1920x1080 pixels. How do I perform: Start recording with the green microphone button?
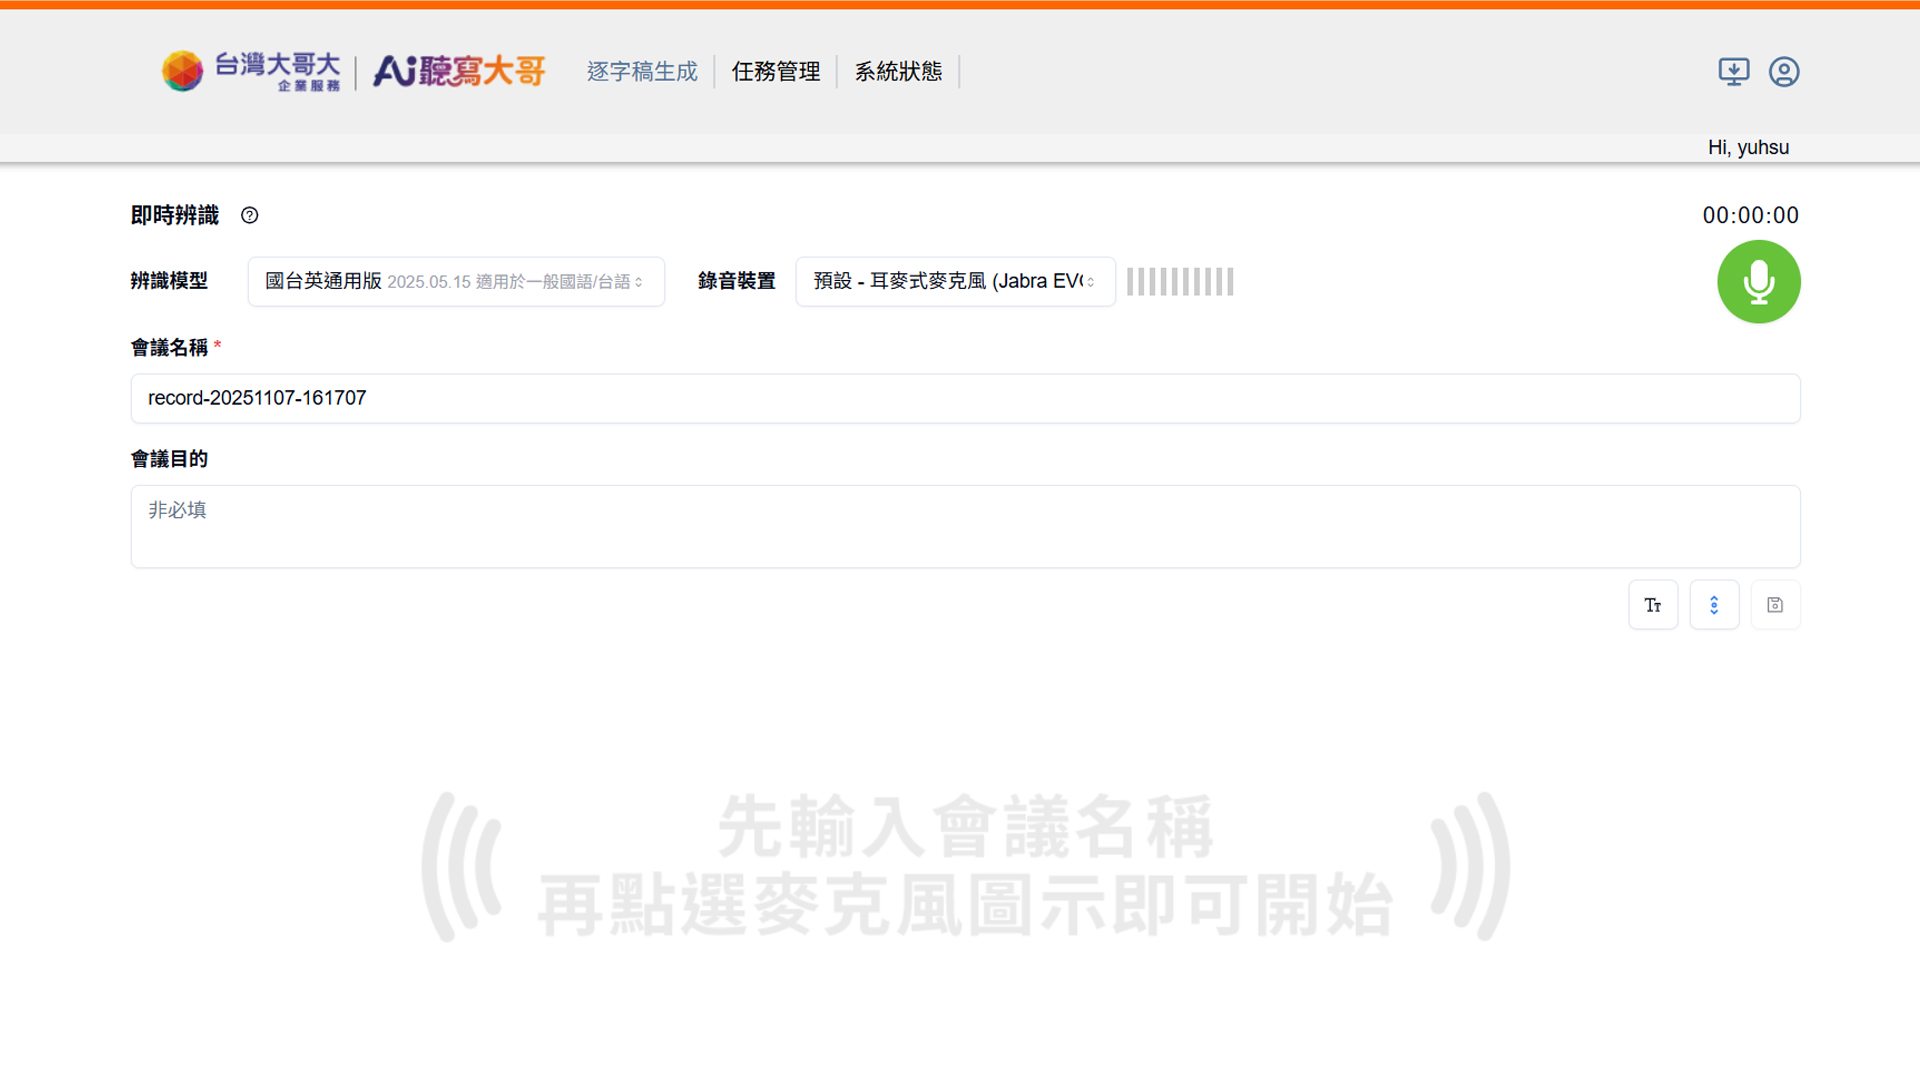pos(1758,282)
